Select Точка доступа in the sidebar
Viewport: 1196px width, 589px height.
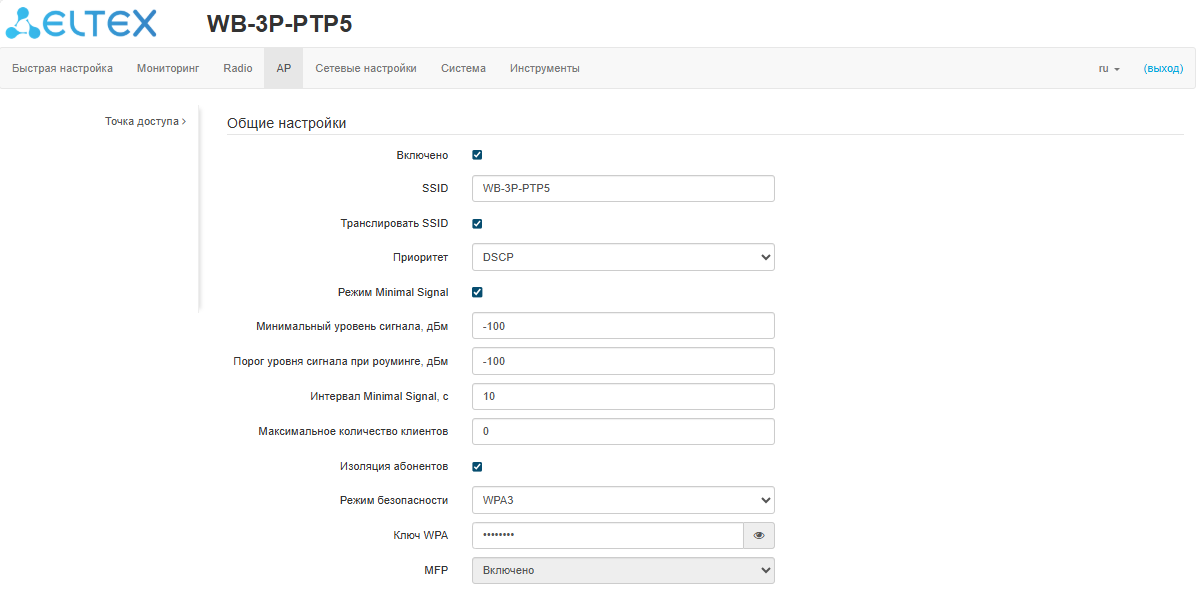145,121
